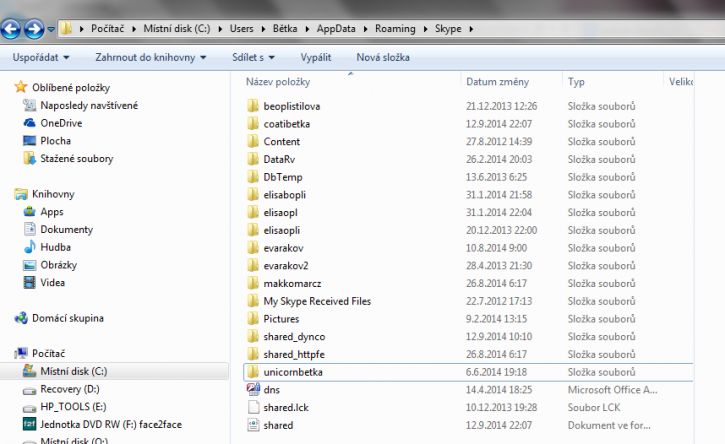Screen dimensions: 725x444
Task: Expand the arrow after Roaming in breadcrumb
Action: pyautogui.click(x=425, y=29)
